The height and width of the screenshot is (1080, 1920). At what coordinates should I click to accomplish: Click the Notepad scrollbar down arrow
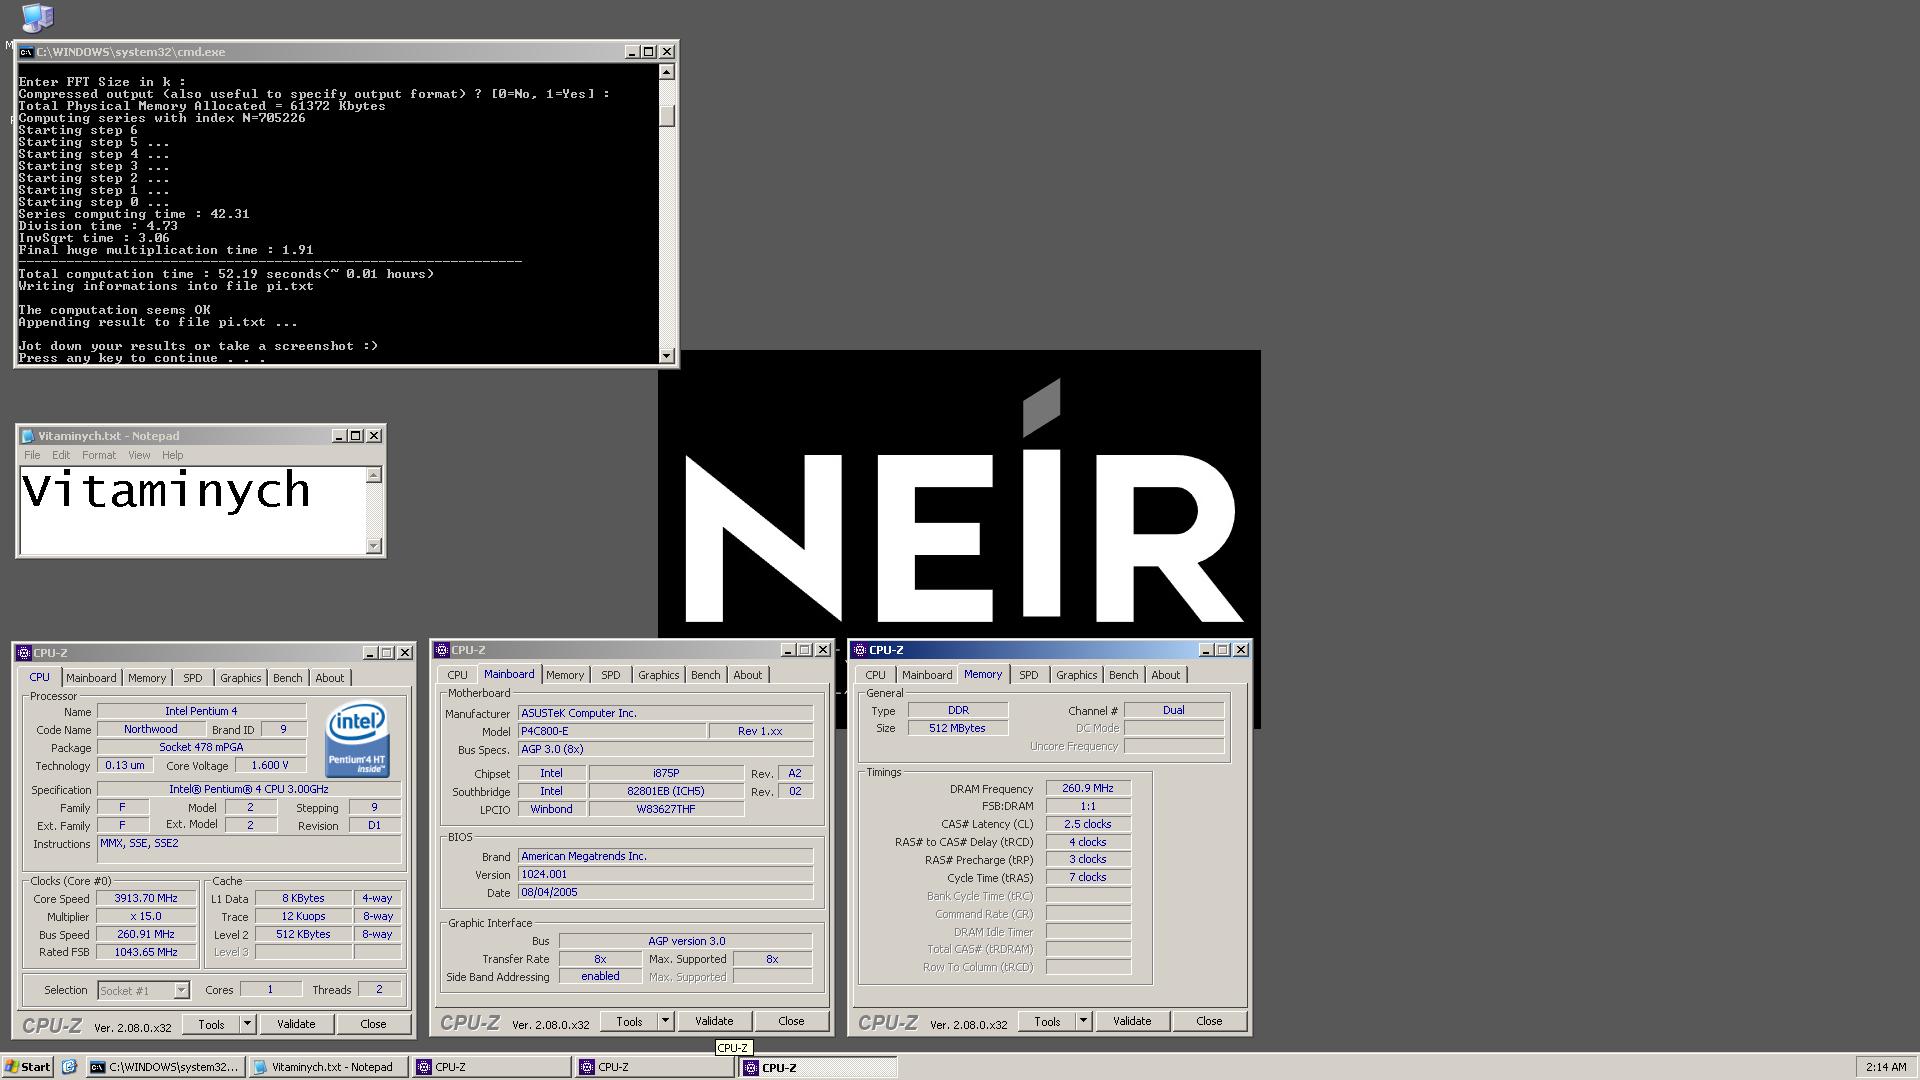click(374, 546)
